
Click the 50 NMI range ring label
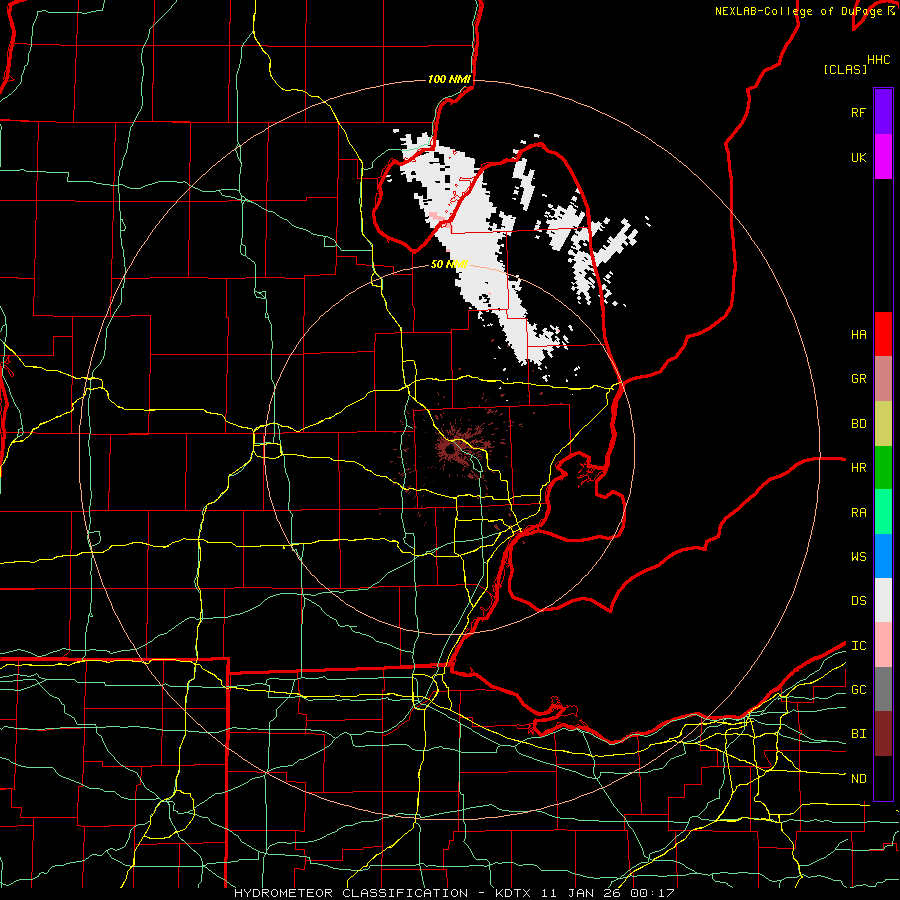(x=449, y=264)
